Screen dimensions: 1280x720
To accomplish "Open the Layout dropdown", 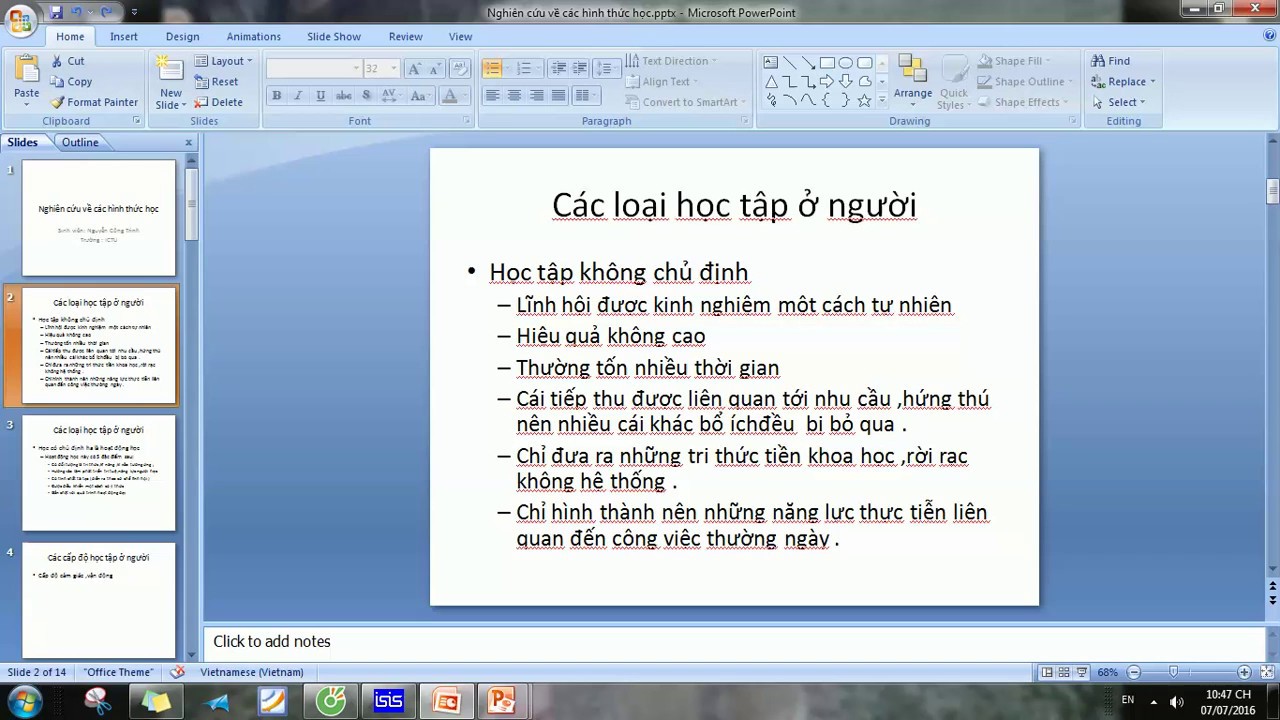I will click(x=224, y=61).
